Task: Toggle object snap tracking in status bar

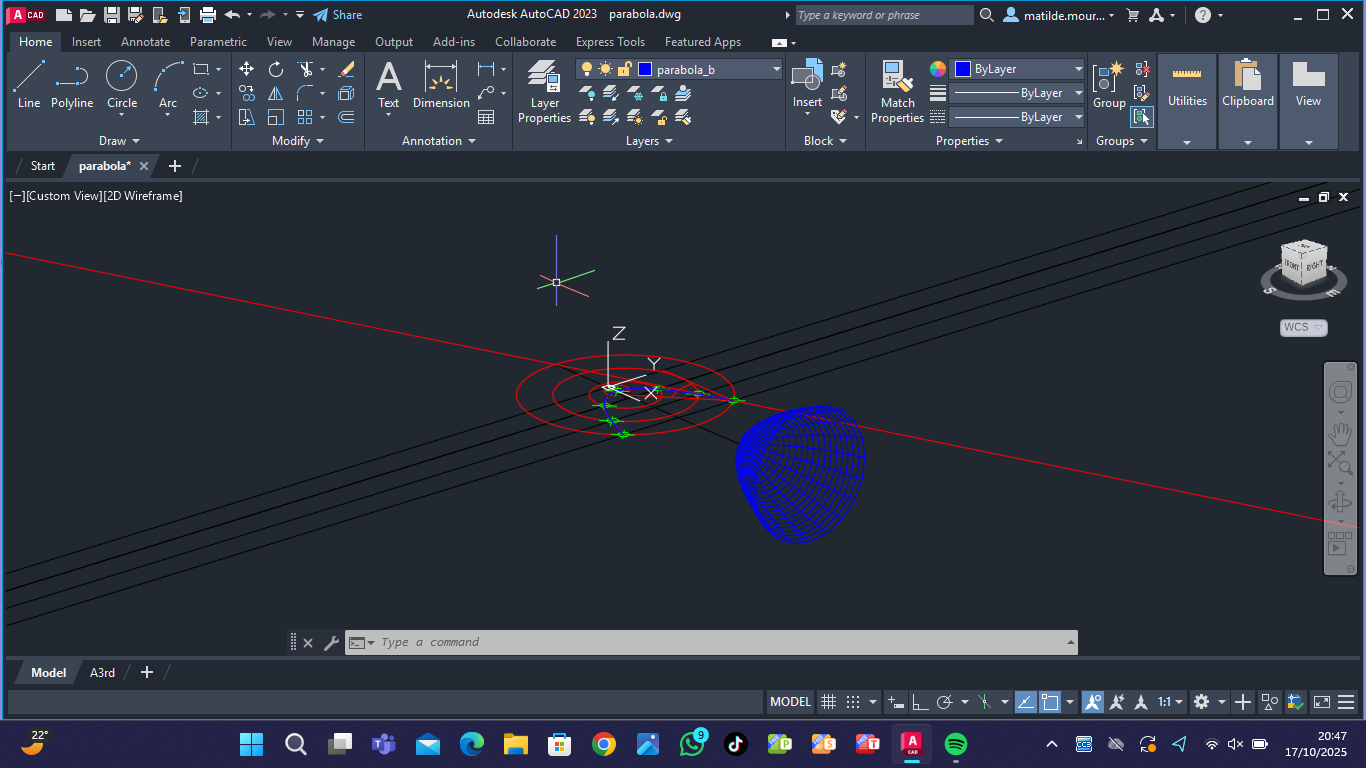Action: (x=1026, y=702)
